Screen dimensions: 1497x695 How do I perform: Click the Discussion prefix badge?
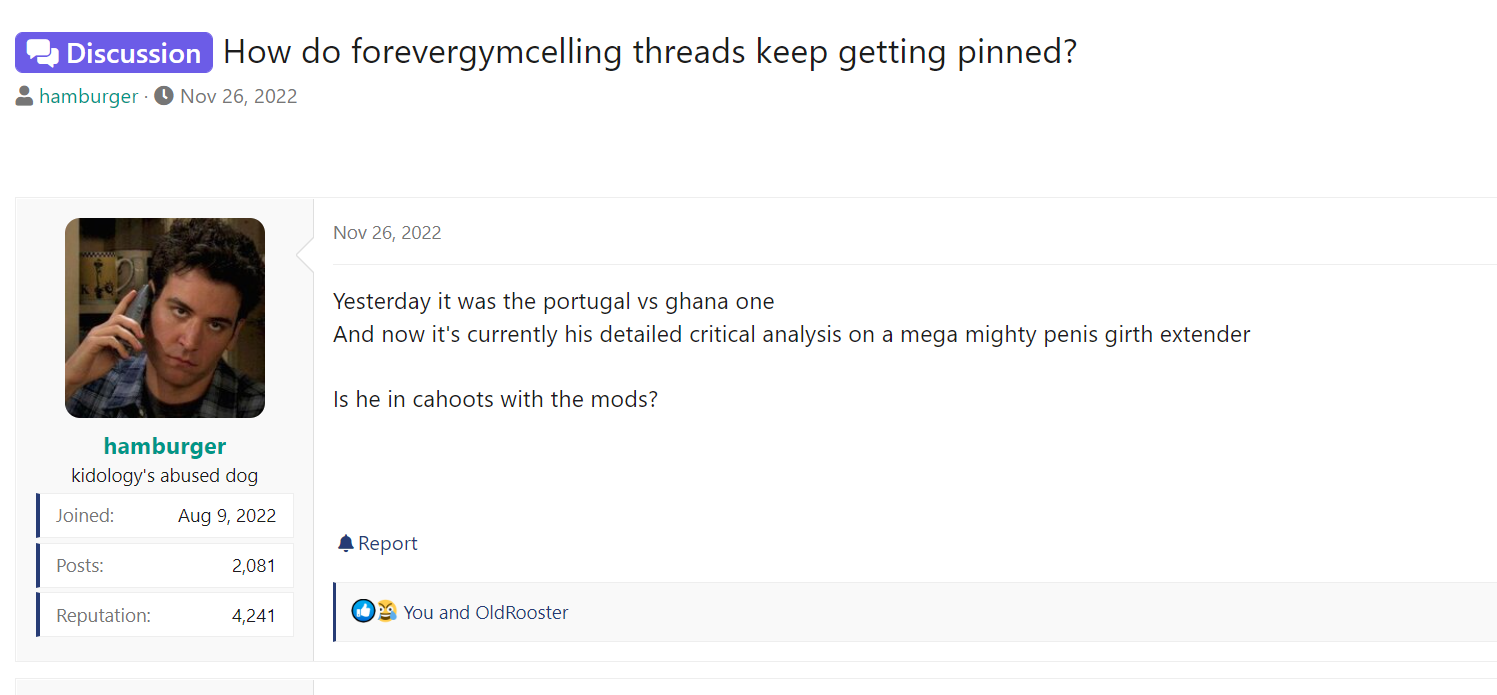coord(114,53)
